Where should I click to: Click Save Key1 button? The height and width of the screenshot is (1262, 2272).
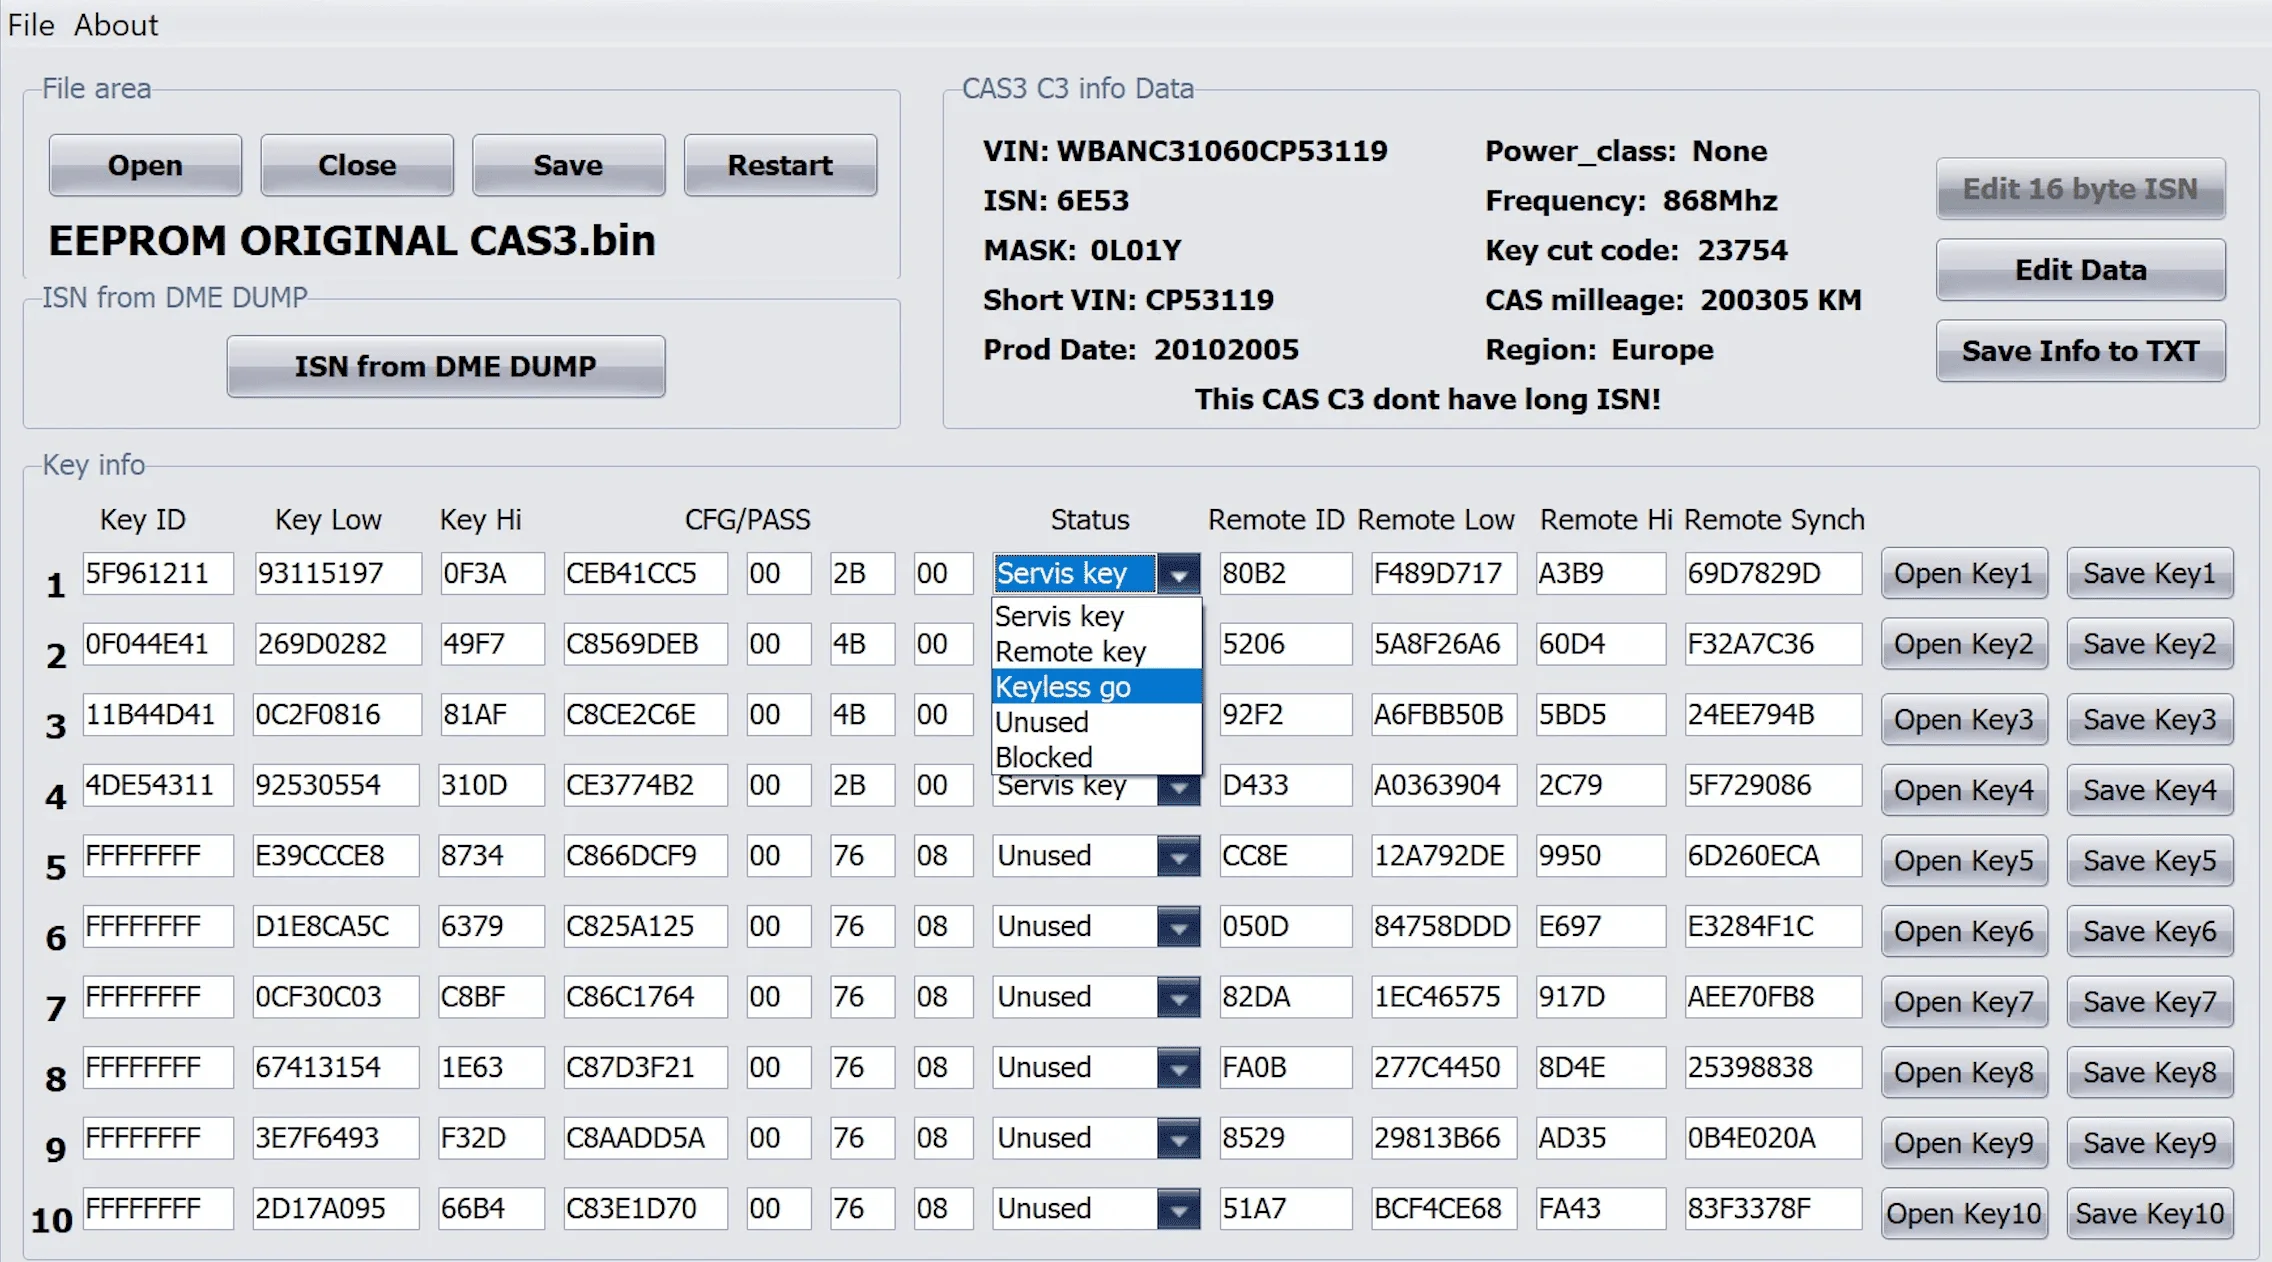coord(2150,573)
